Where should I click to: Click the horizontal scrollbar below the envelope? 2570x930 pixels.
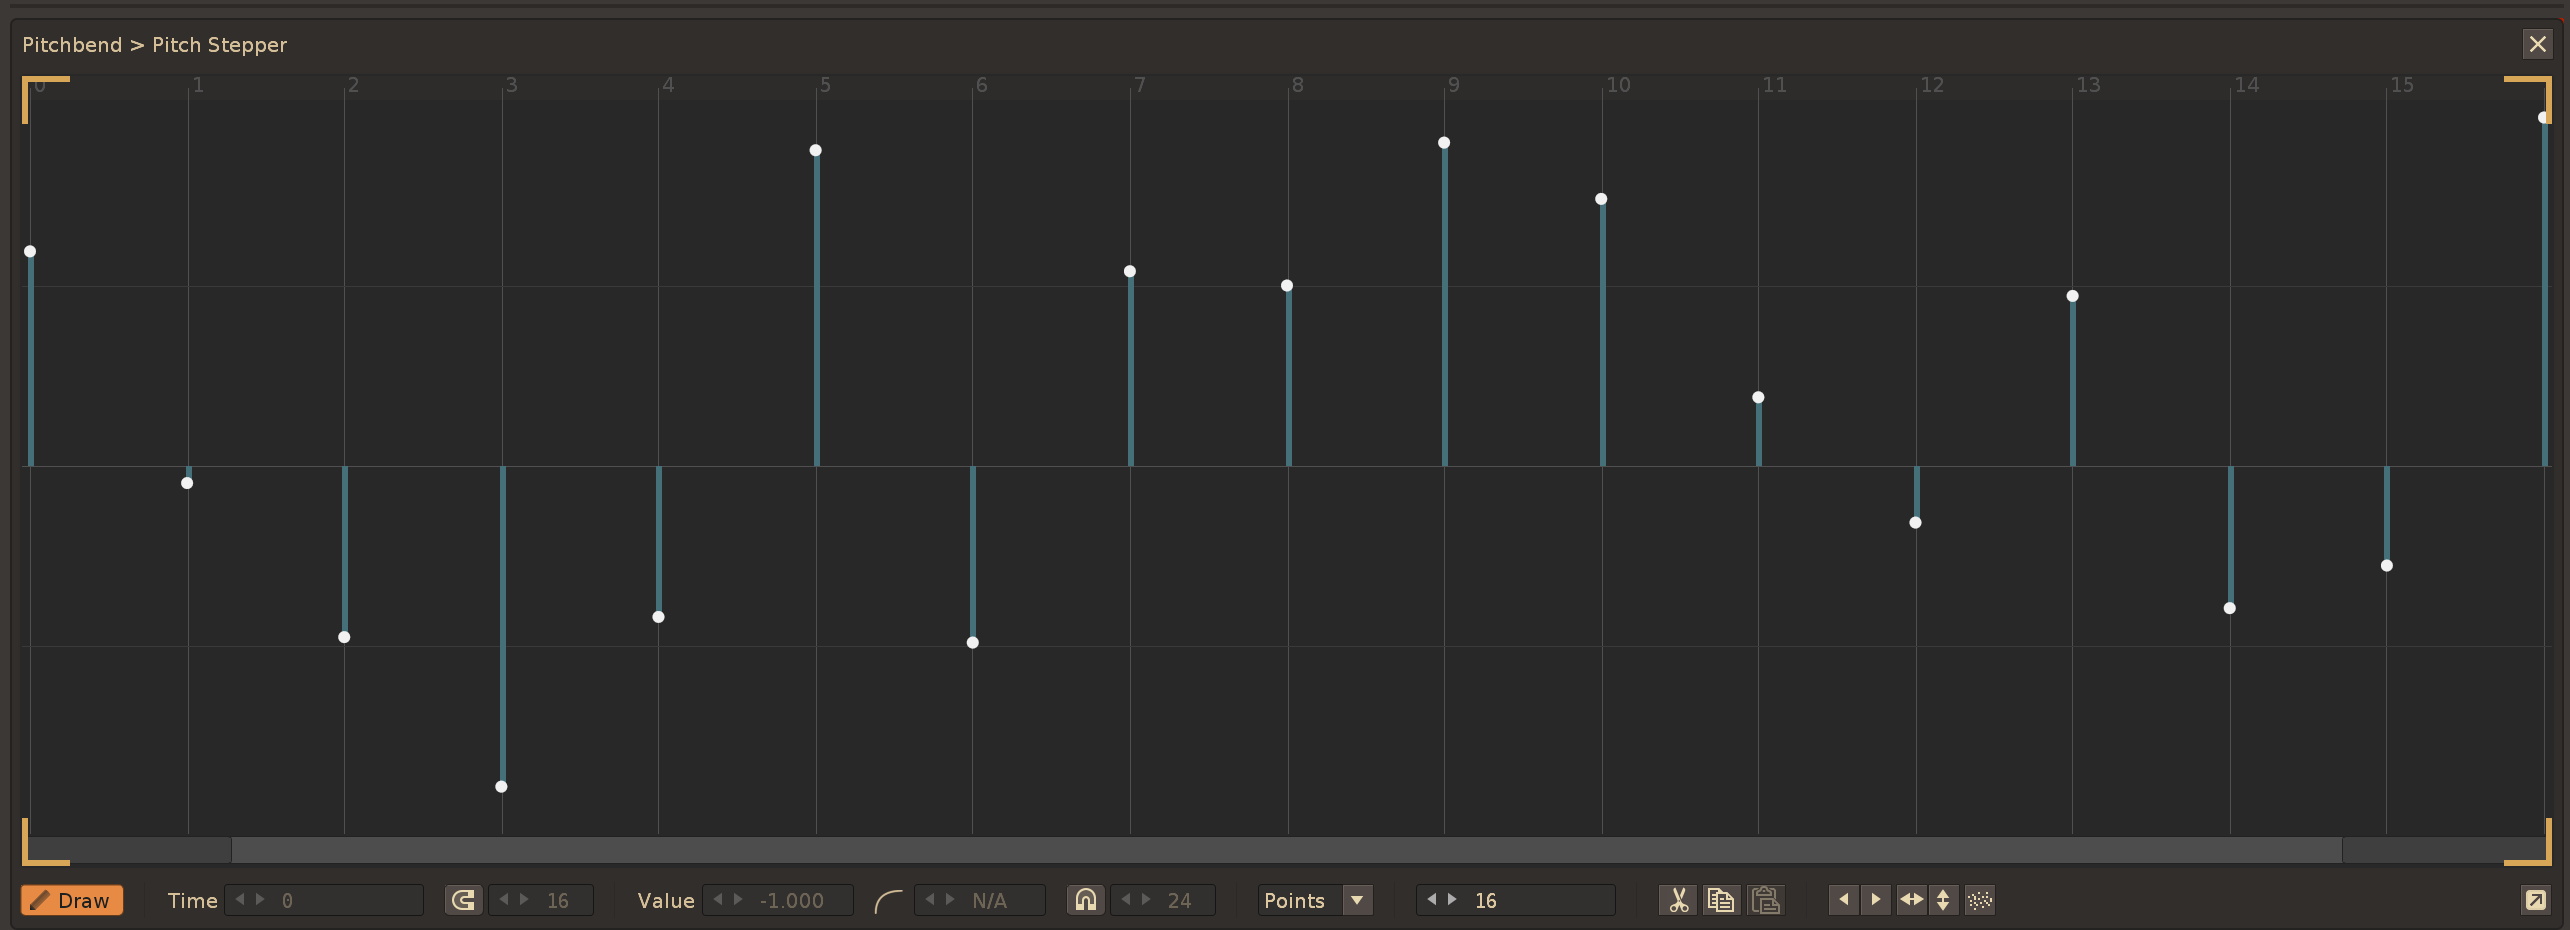[x=1285, y=850]
